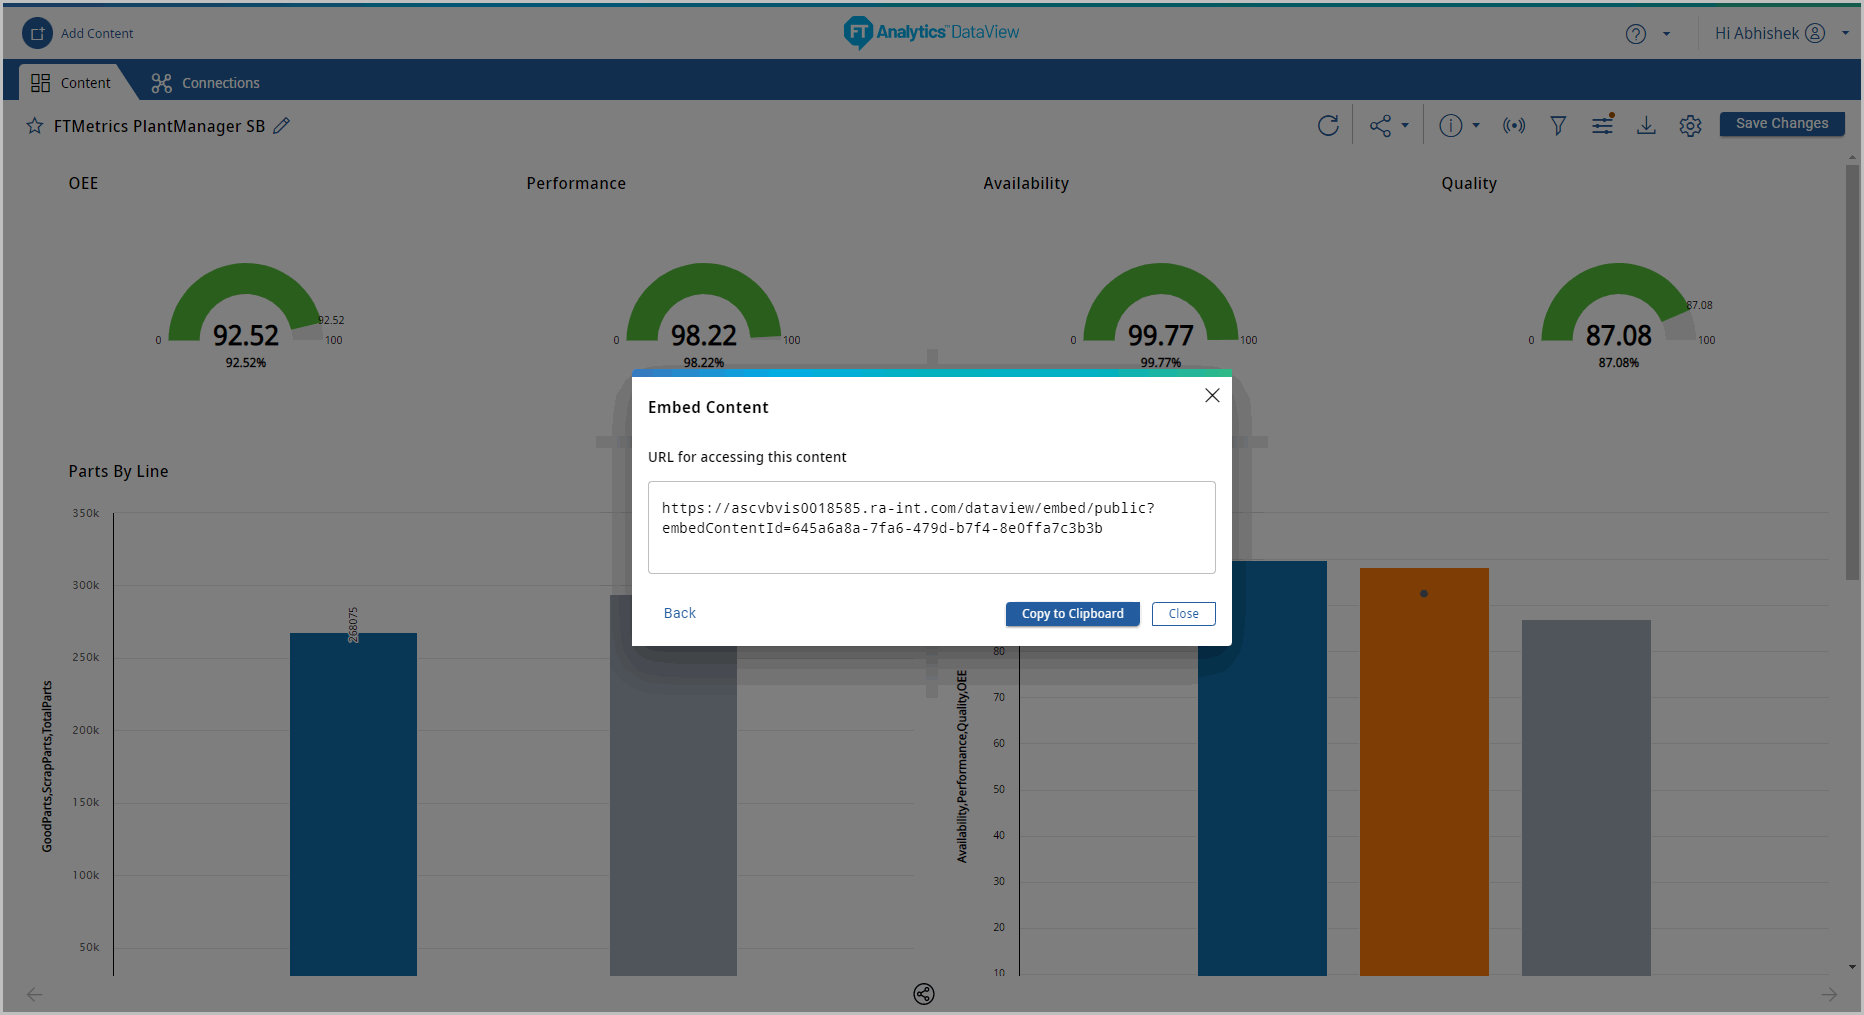Click the 'URL for accessing this content' label
Screen dimensions: 1864x1015
[747, 457]
